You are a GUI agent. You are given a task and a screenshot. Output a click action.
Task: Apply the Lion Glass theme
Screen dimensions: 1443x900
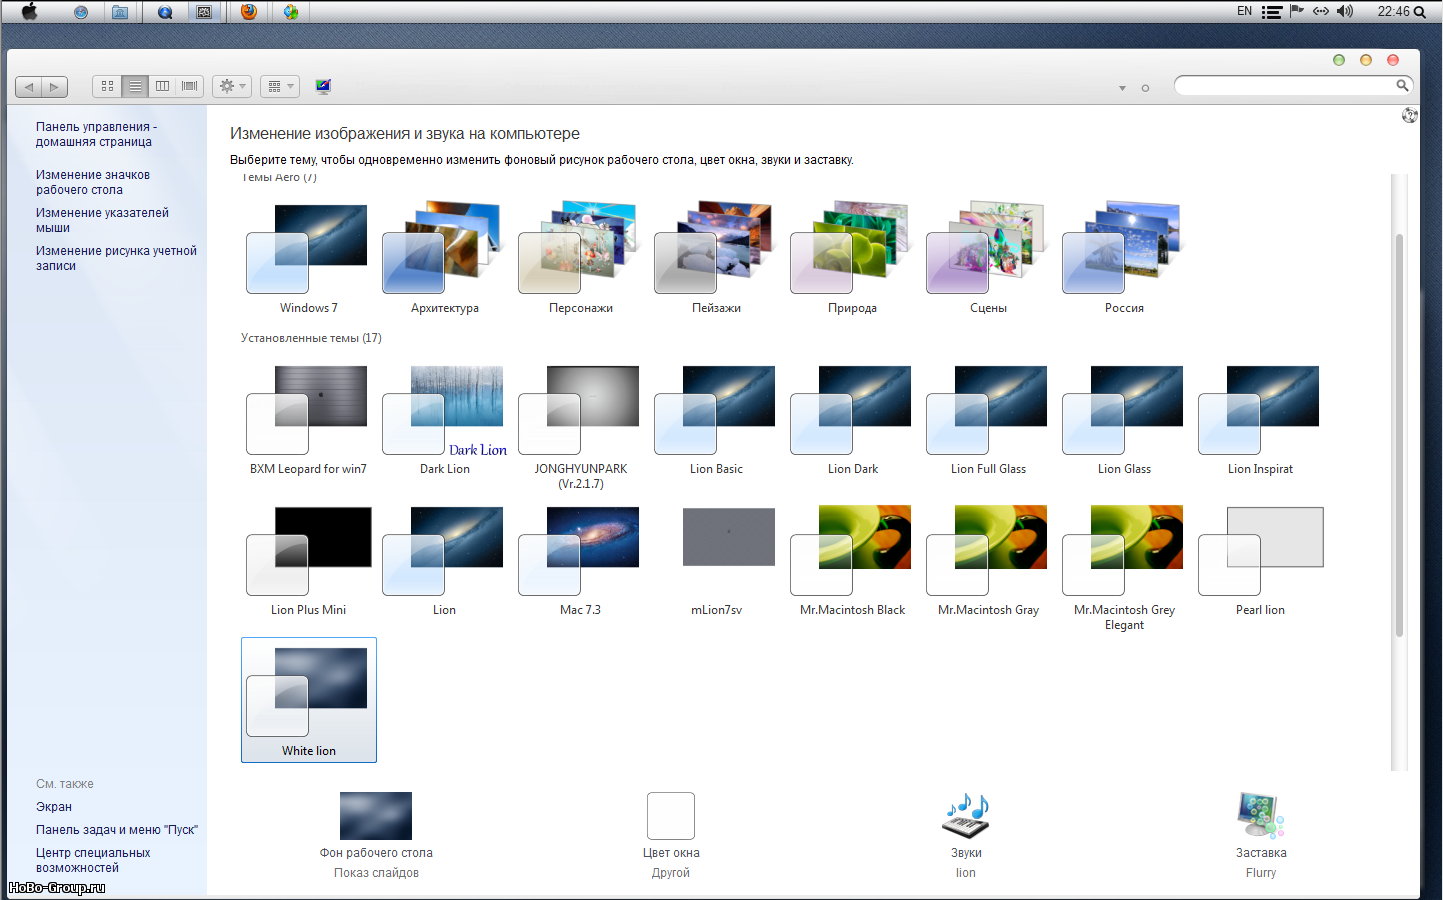click(x=1124, y=420)
